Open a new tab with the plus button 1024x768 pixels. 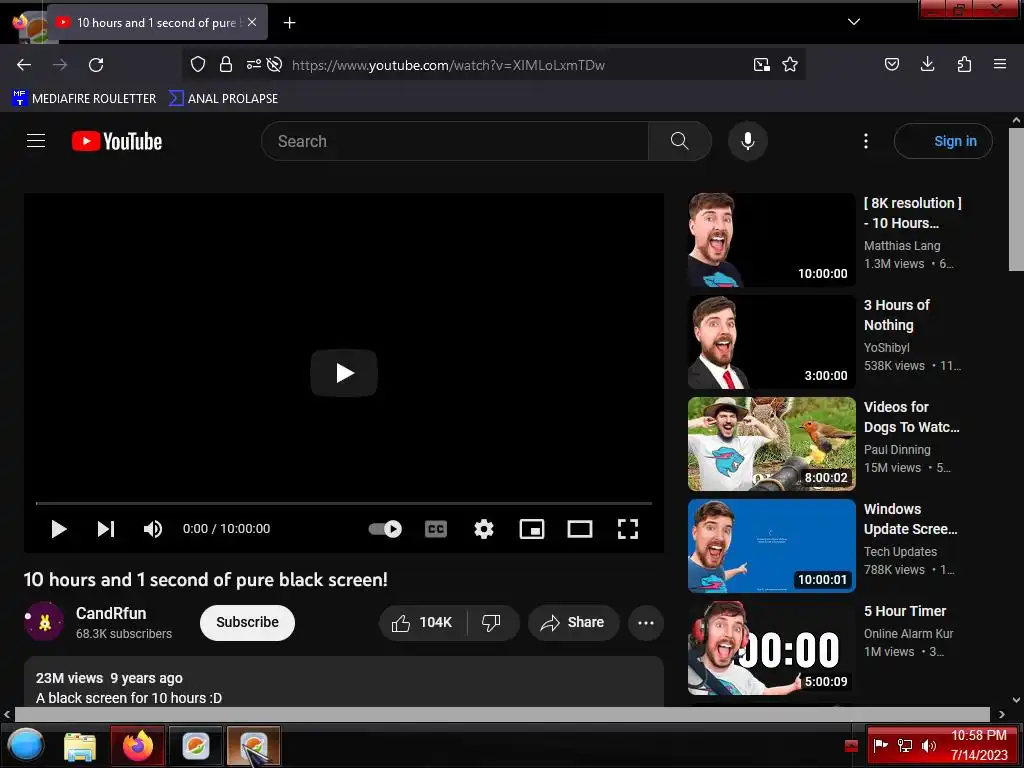pos(289,23)
